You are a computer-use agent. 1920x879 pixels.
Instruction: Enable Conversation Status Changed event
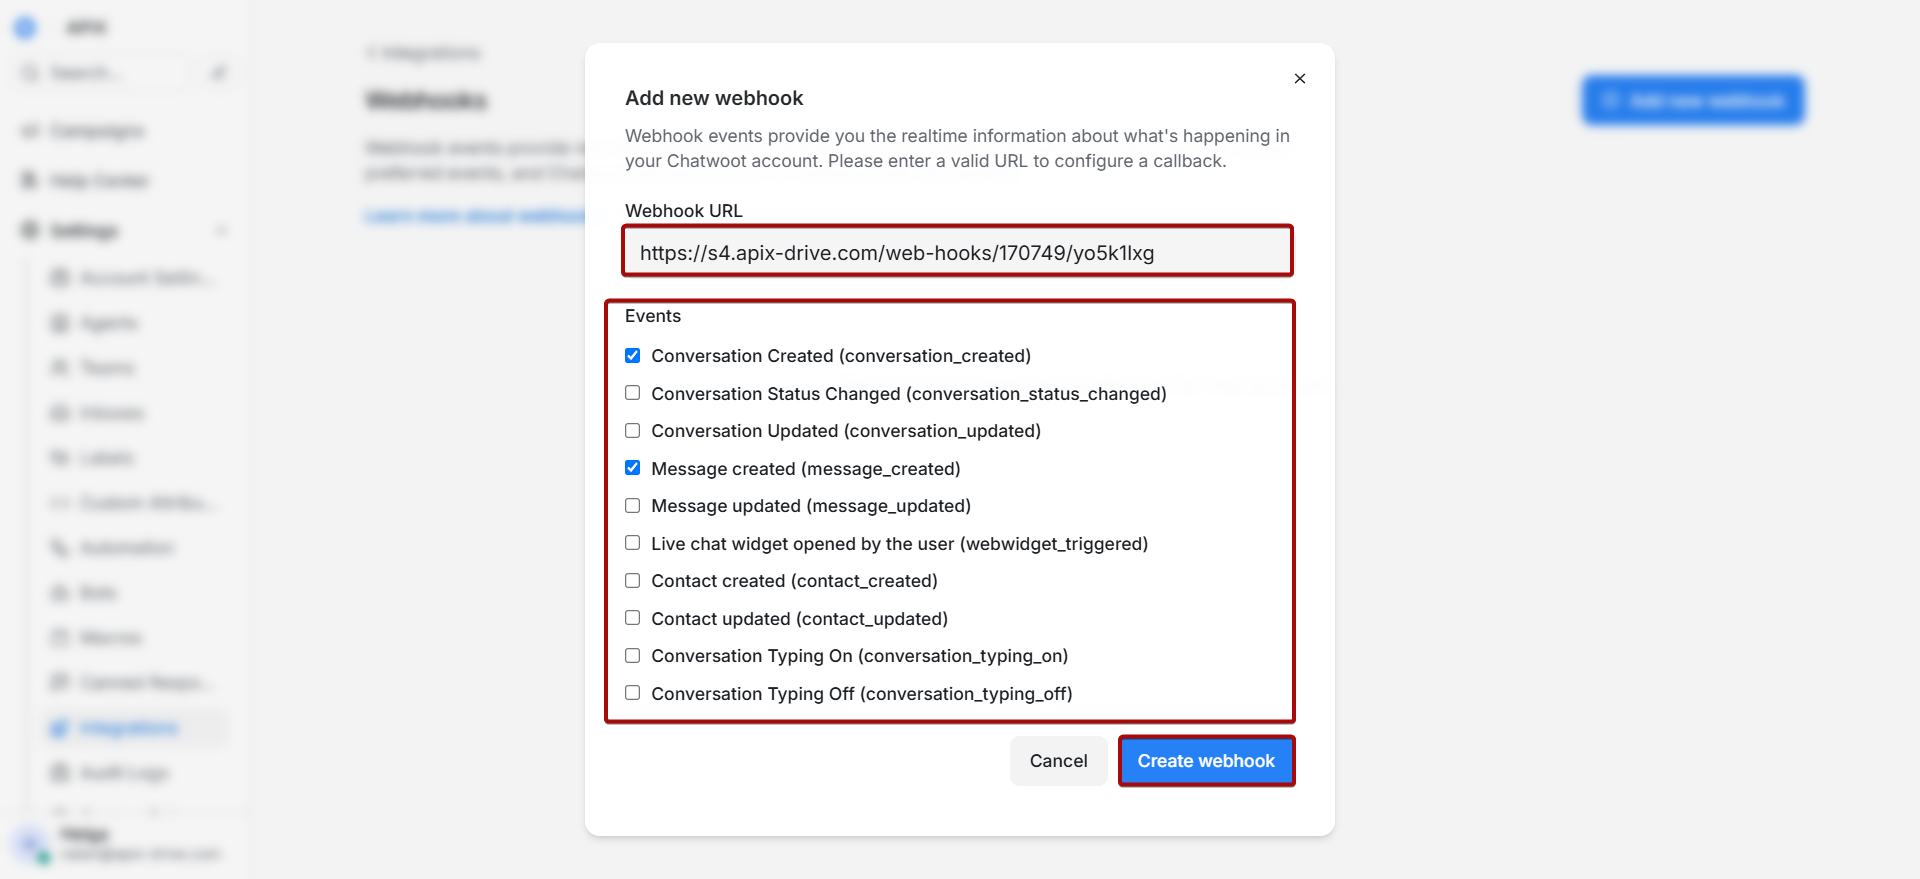[x=633, y=393]
